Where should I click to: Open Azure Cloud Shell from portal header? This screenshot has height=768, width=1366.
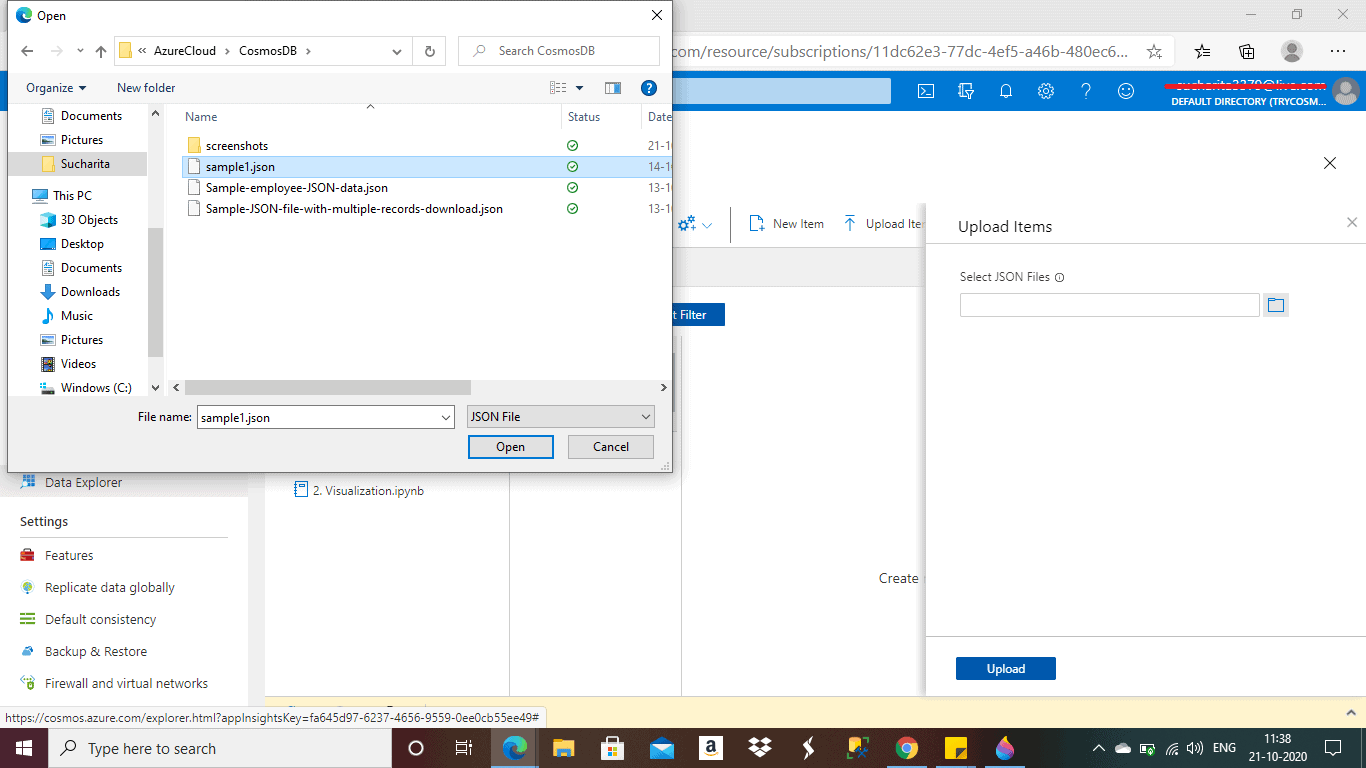pos(926,91)
